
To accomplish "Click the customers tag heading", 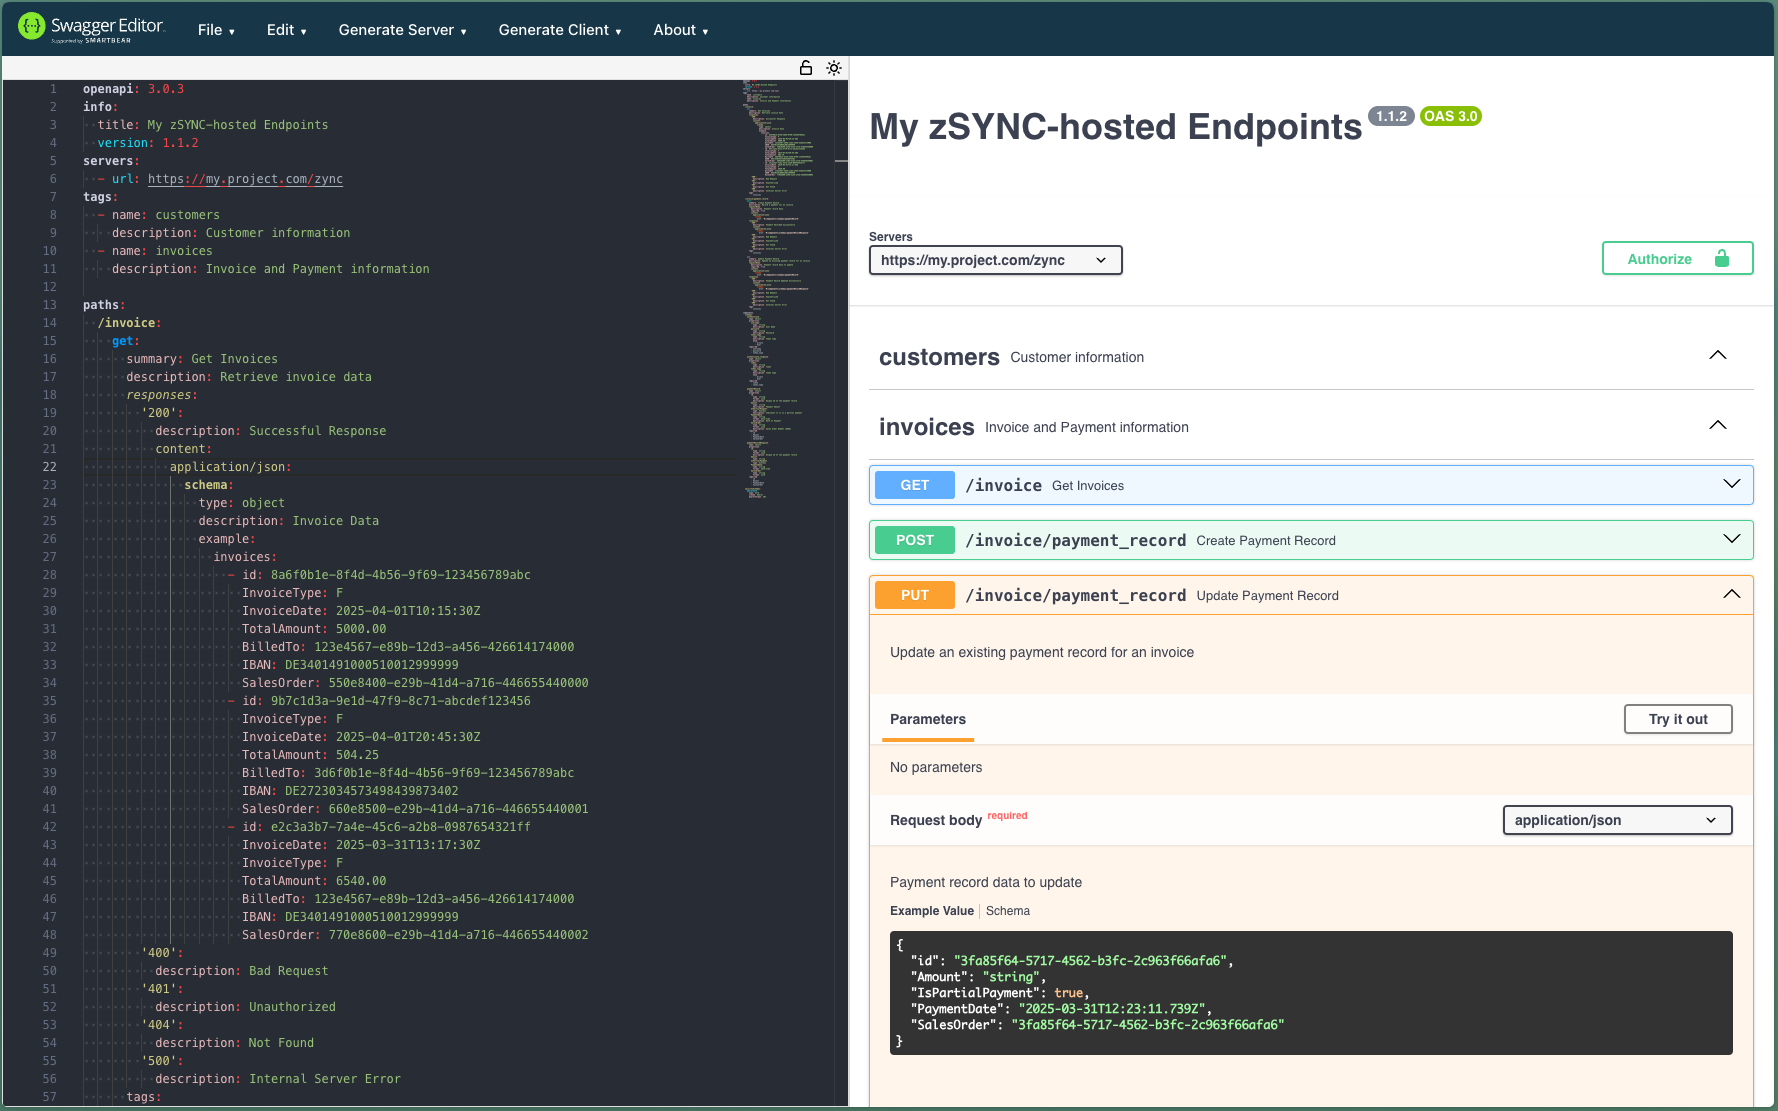I will [x=939, y=357].
